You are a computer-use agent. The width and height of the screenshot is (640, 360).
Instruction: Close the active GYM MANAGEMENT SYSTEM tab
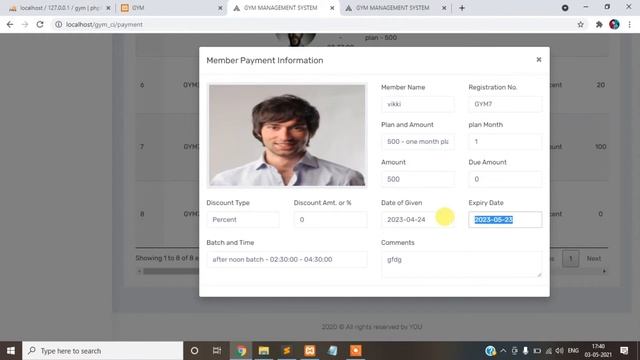coord(332,8)
